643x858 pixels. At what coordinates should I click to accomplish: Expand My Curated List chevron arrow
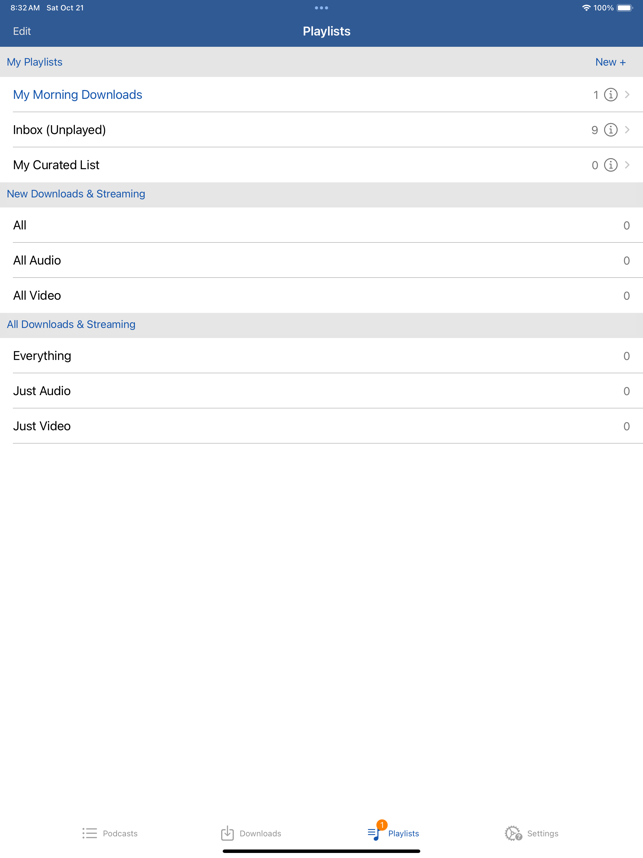(627, 165)
